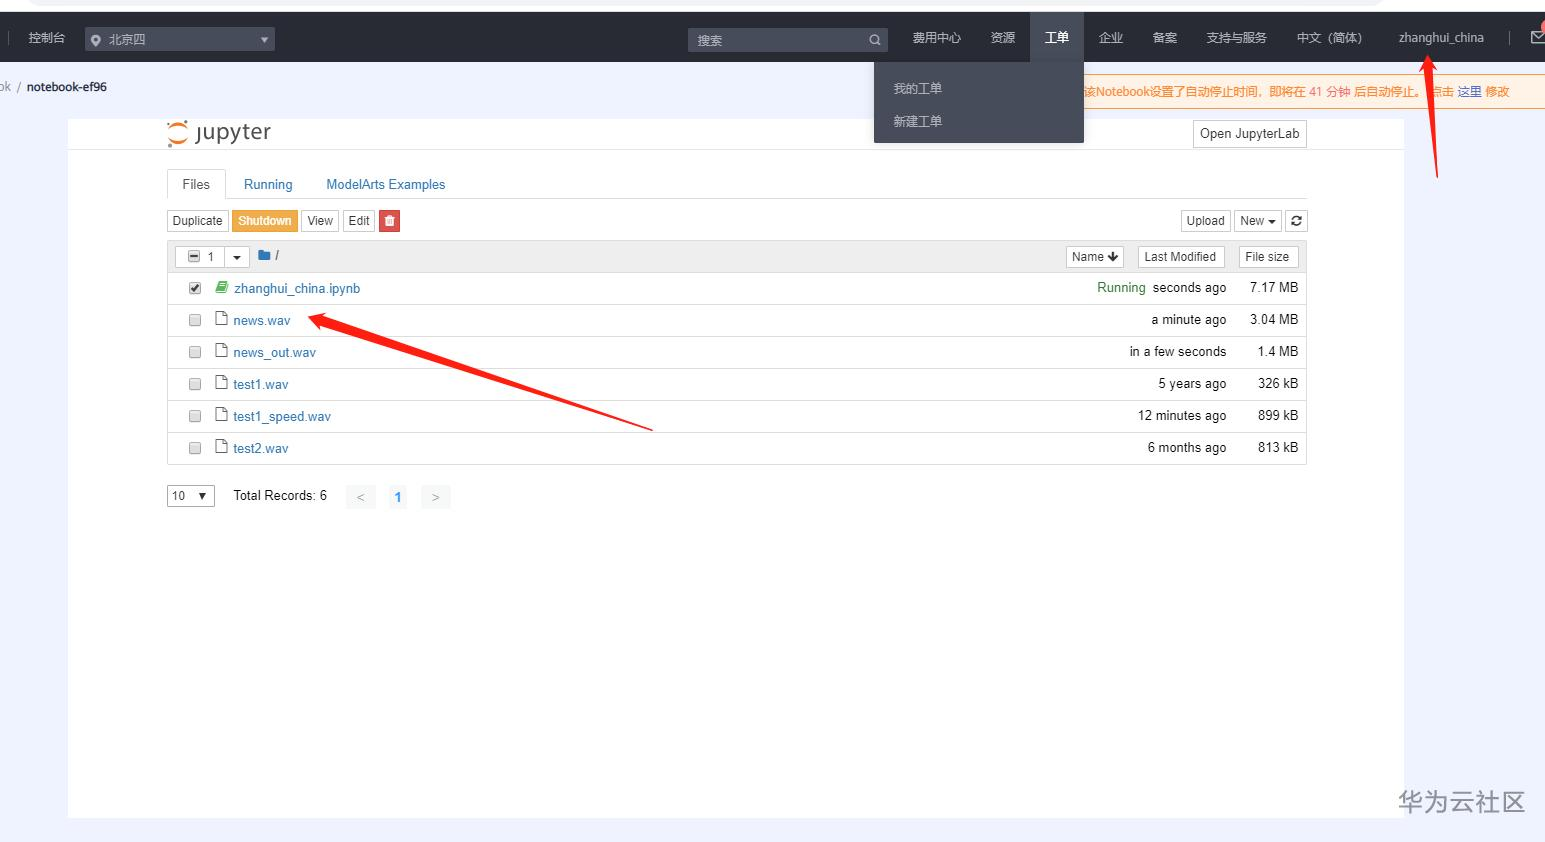Change the page size dropdown showing 10
The height and width of the screenshot is (842, 1545).
191,496
